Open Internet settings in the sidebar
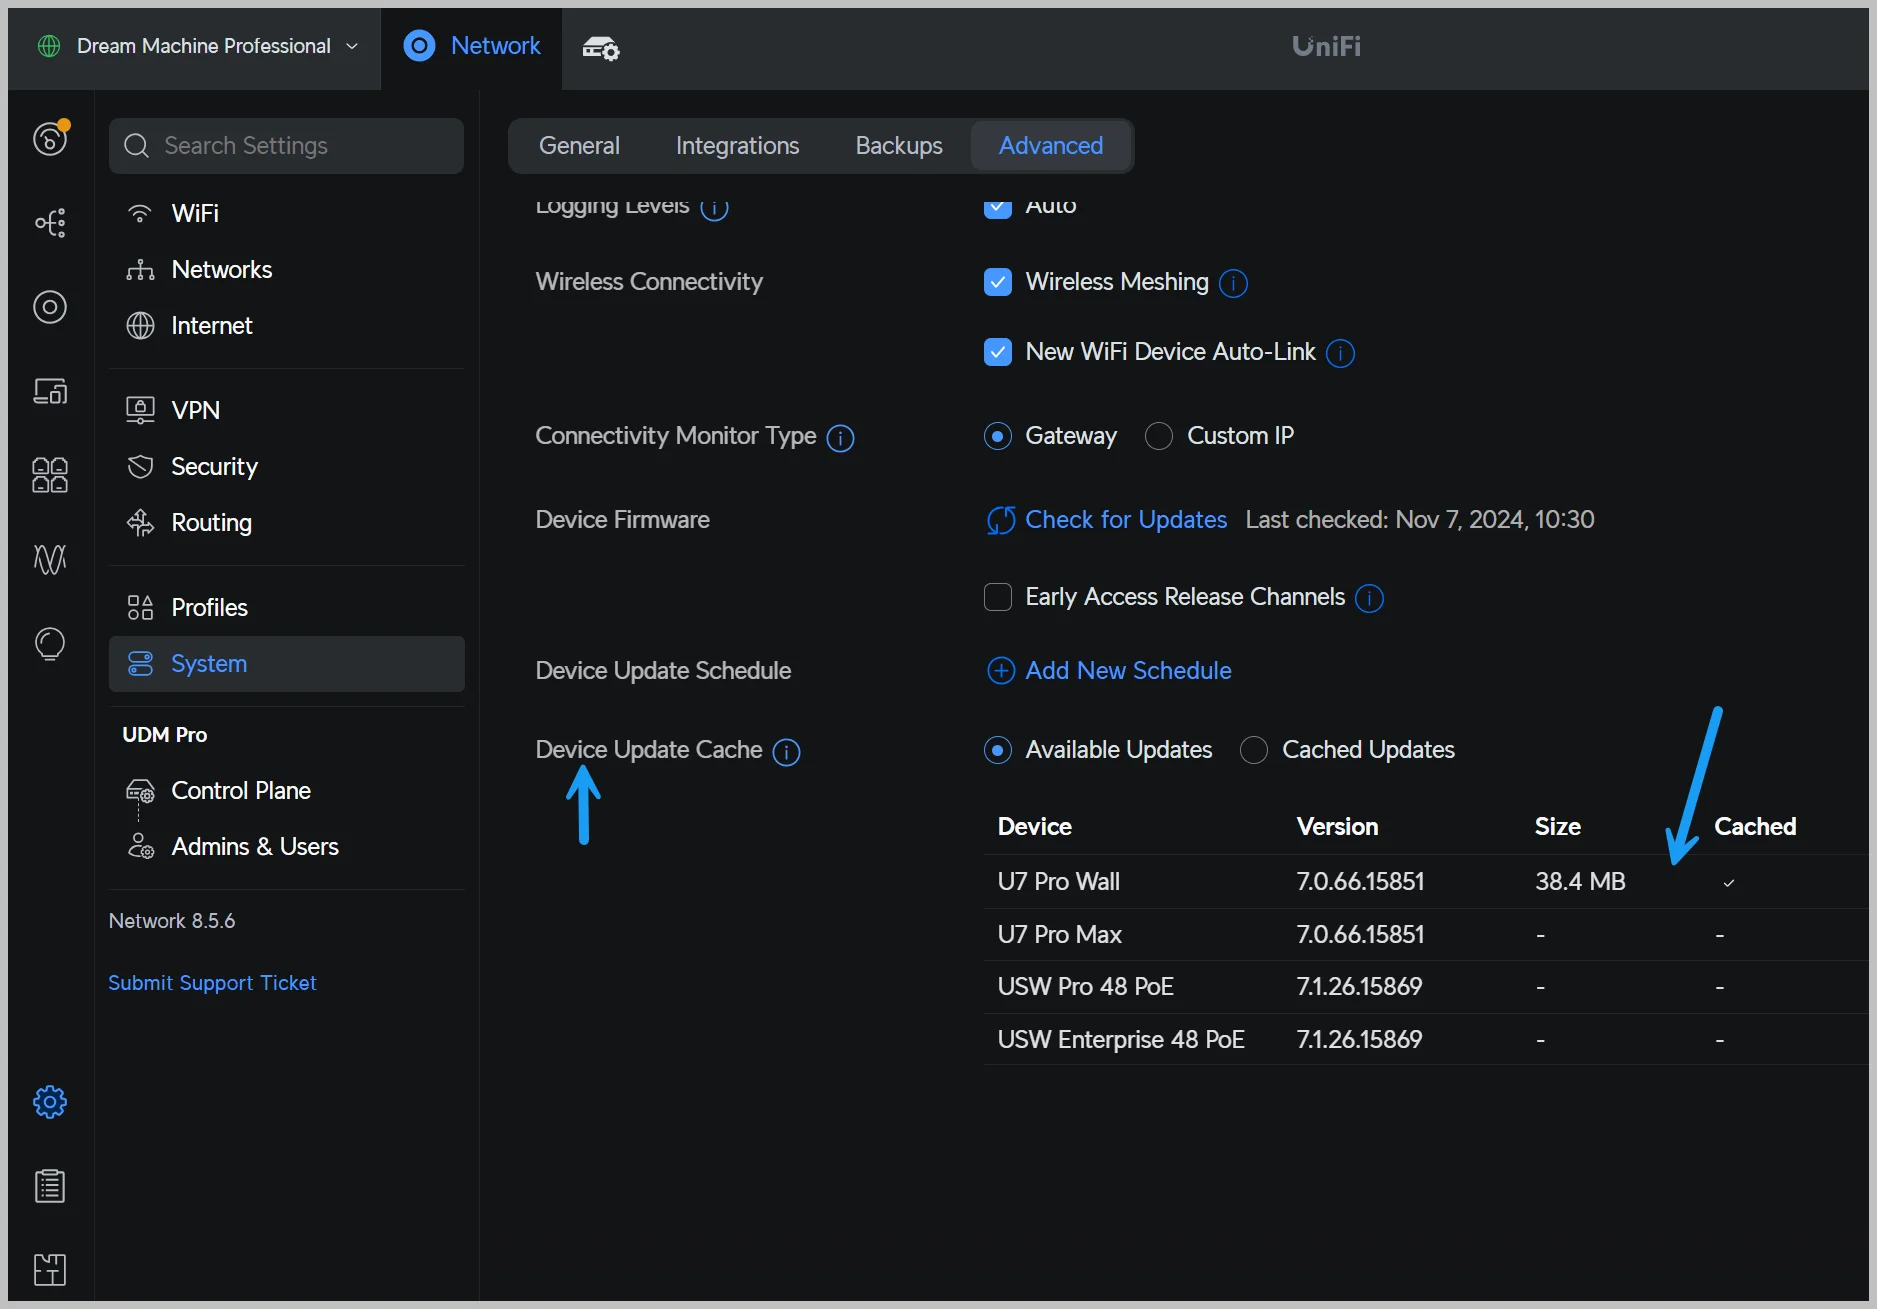The image size is (1877, 1309). click(x=286, y=325)
